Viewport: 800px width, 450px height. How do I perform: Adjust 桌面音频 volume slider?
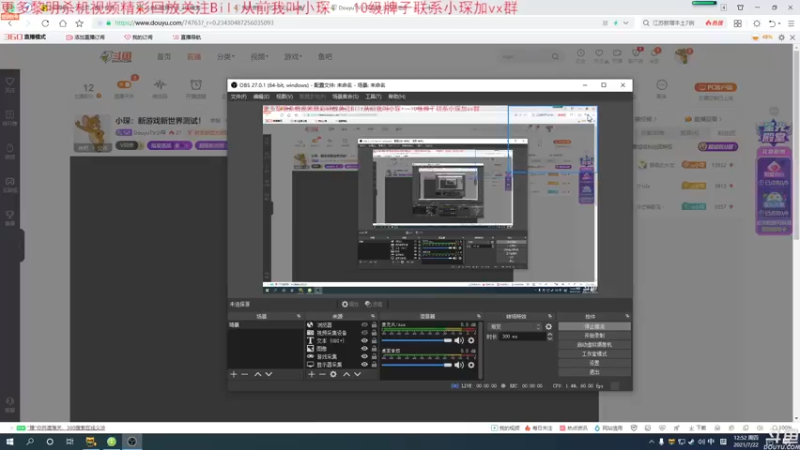417,365
